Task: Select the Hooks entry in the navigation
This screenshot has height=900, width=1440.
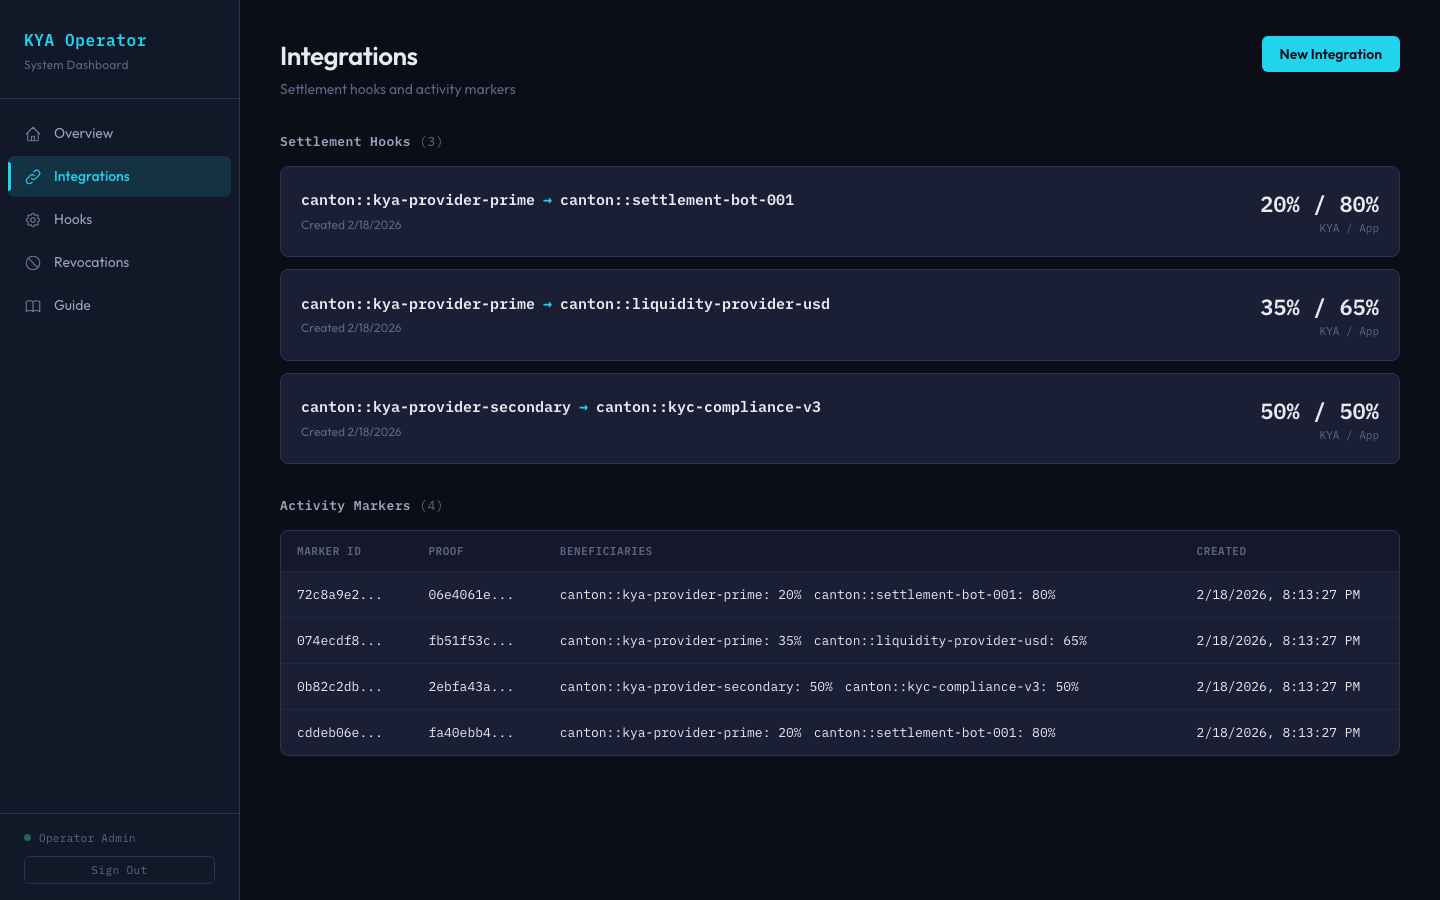Action: click(73, 219)
